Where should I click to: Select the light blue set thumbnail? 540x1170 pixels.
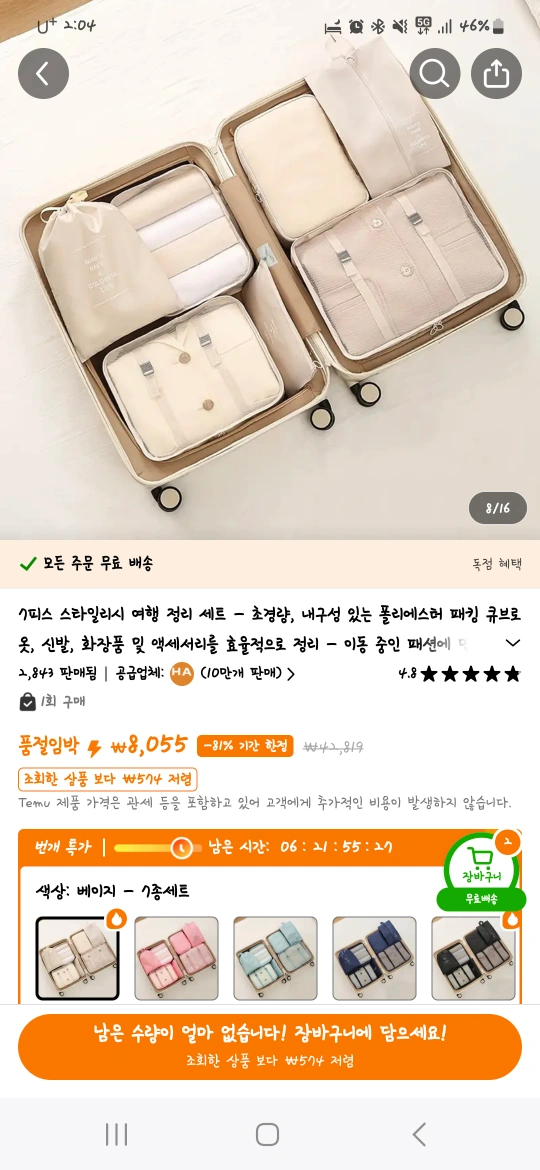tap(275, 958)
